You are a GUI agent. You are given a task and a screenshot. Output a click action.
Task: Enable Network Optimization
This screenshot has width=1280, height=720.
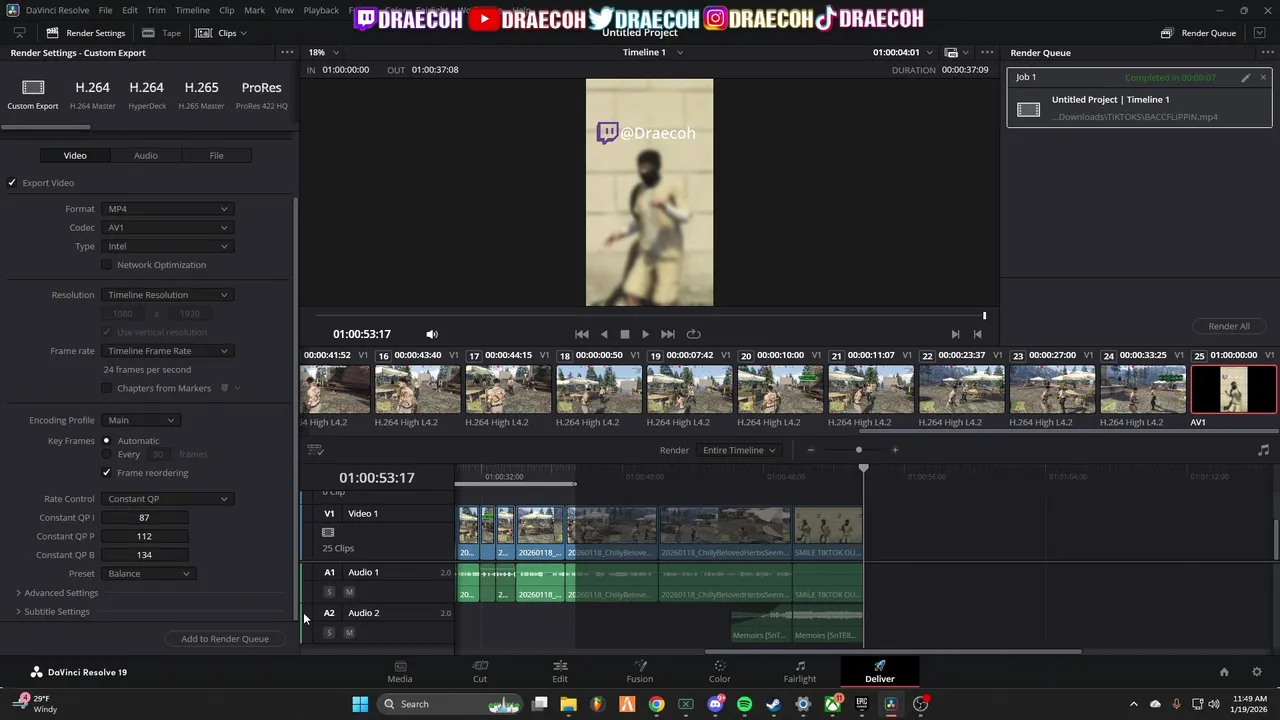tap(107, 265)
